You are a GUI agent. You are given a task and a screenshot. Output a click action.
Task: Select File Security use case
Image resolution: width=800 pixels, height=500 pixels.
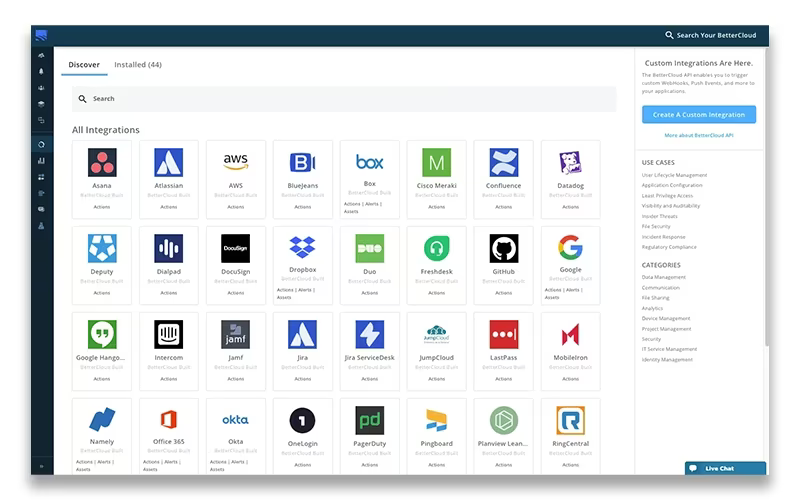point(656,227)
